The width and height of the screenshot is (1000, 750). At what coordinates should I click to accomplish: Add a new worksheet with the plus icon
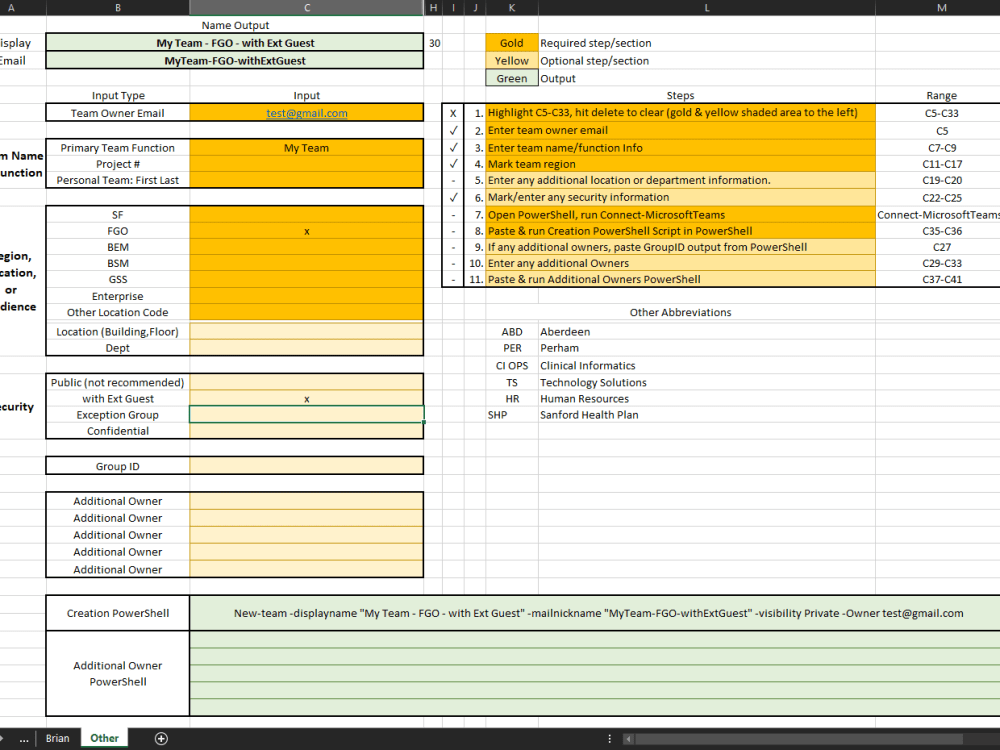(x=160, y=738)
